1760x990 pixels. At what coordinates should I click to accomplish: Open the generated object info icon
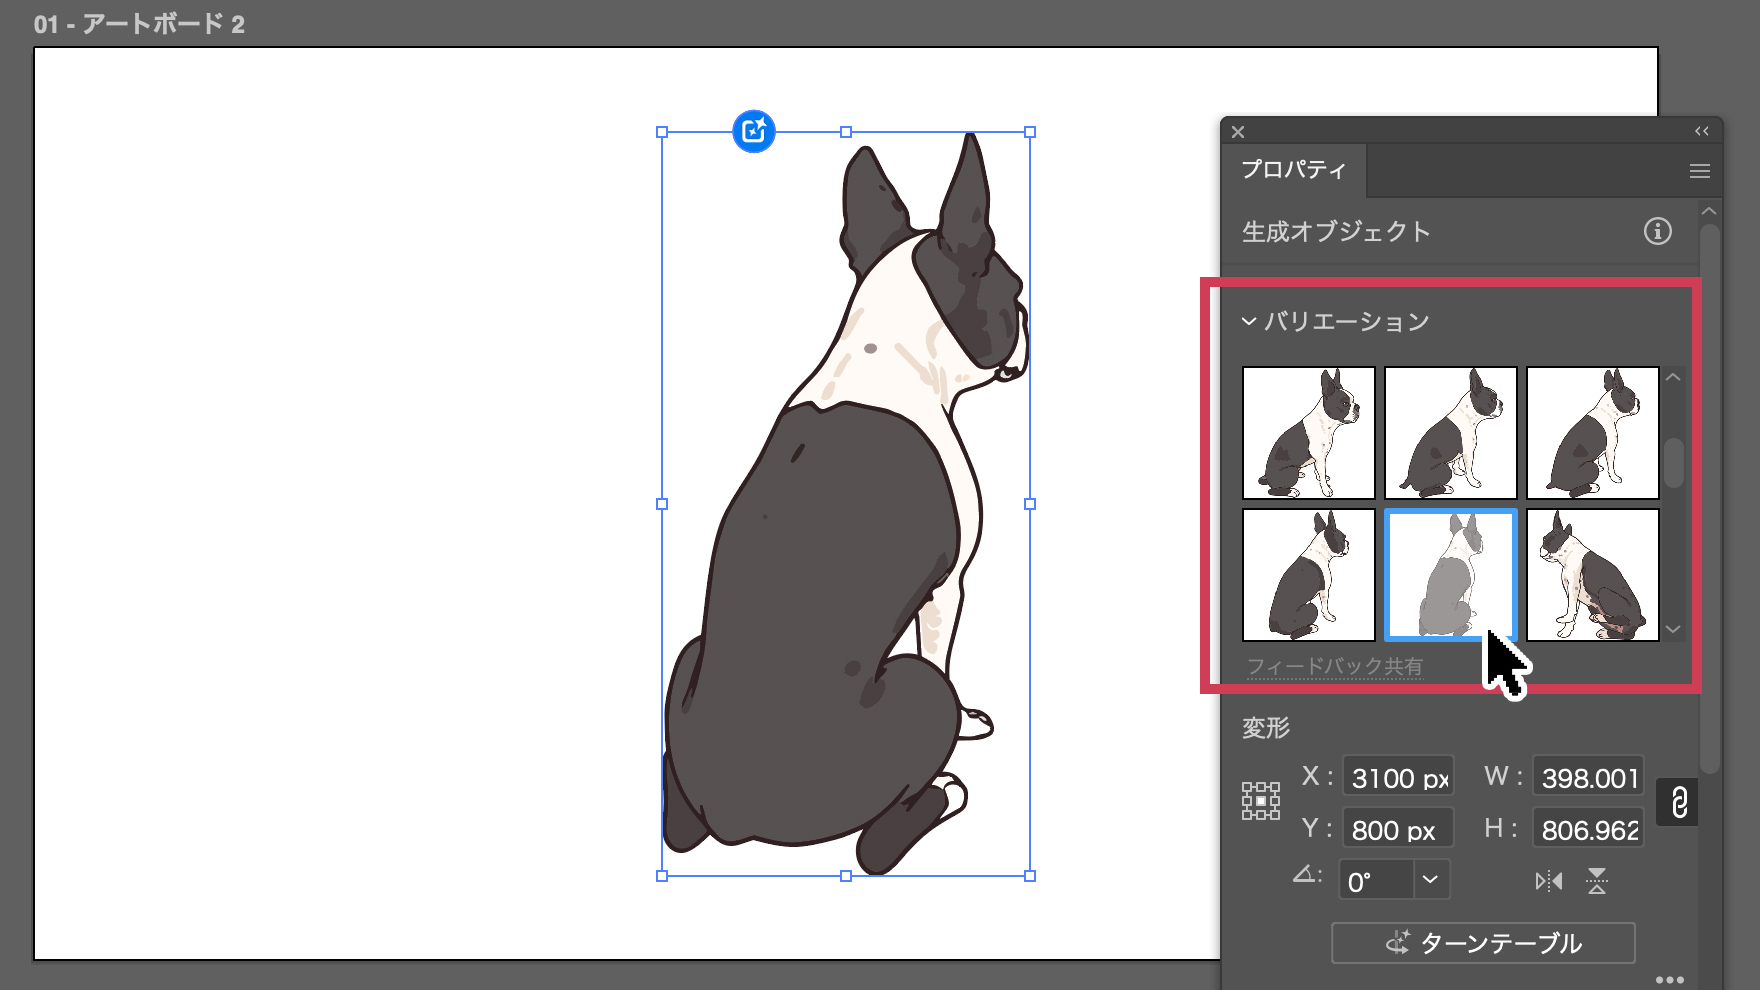(1657, 231)
